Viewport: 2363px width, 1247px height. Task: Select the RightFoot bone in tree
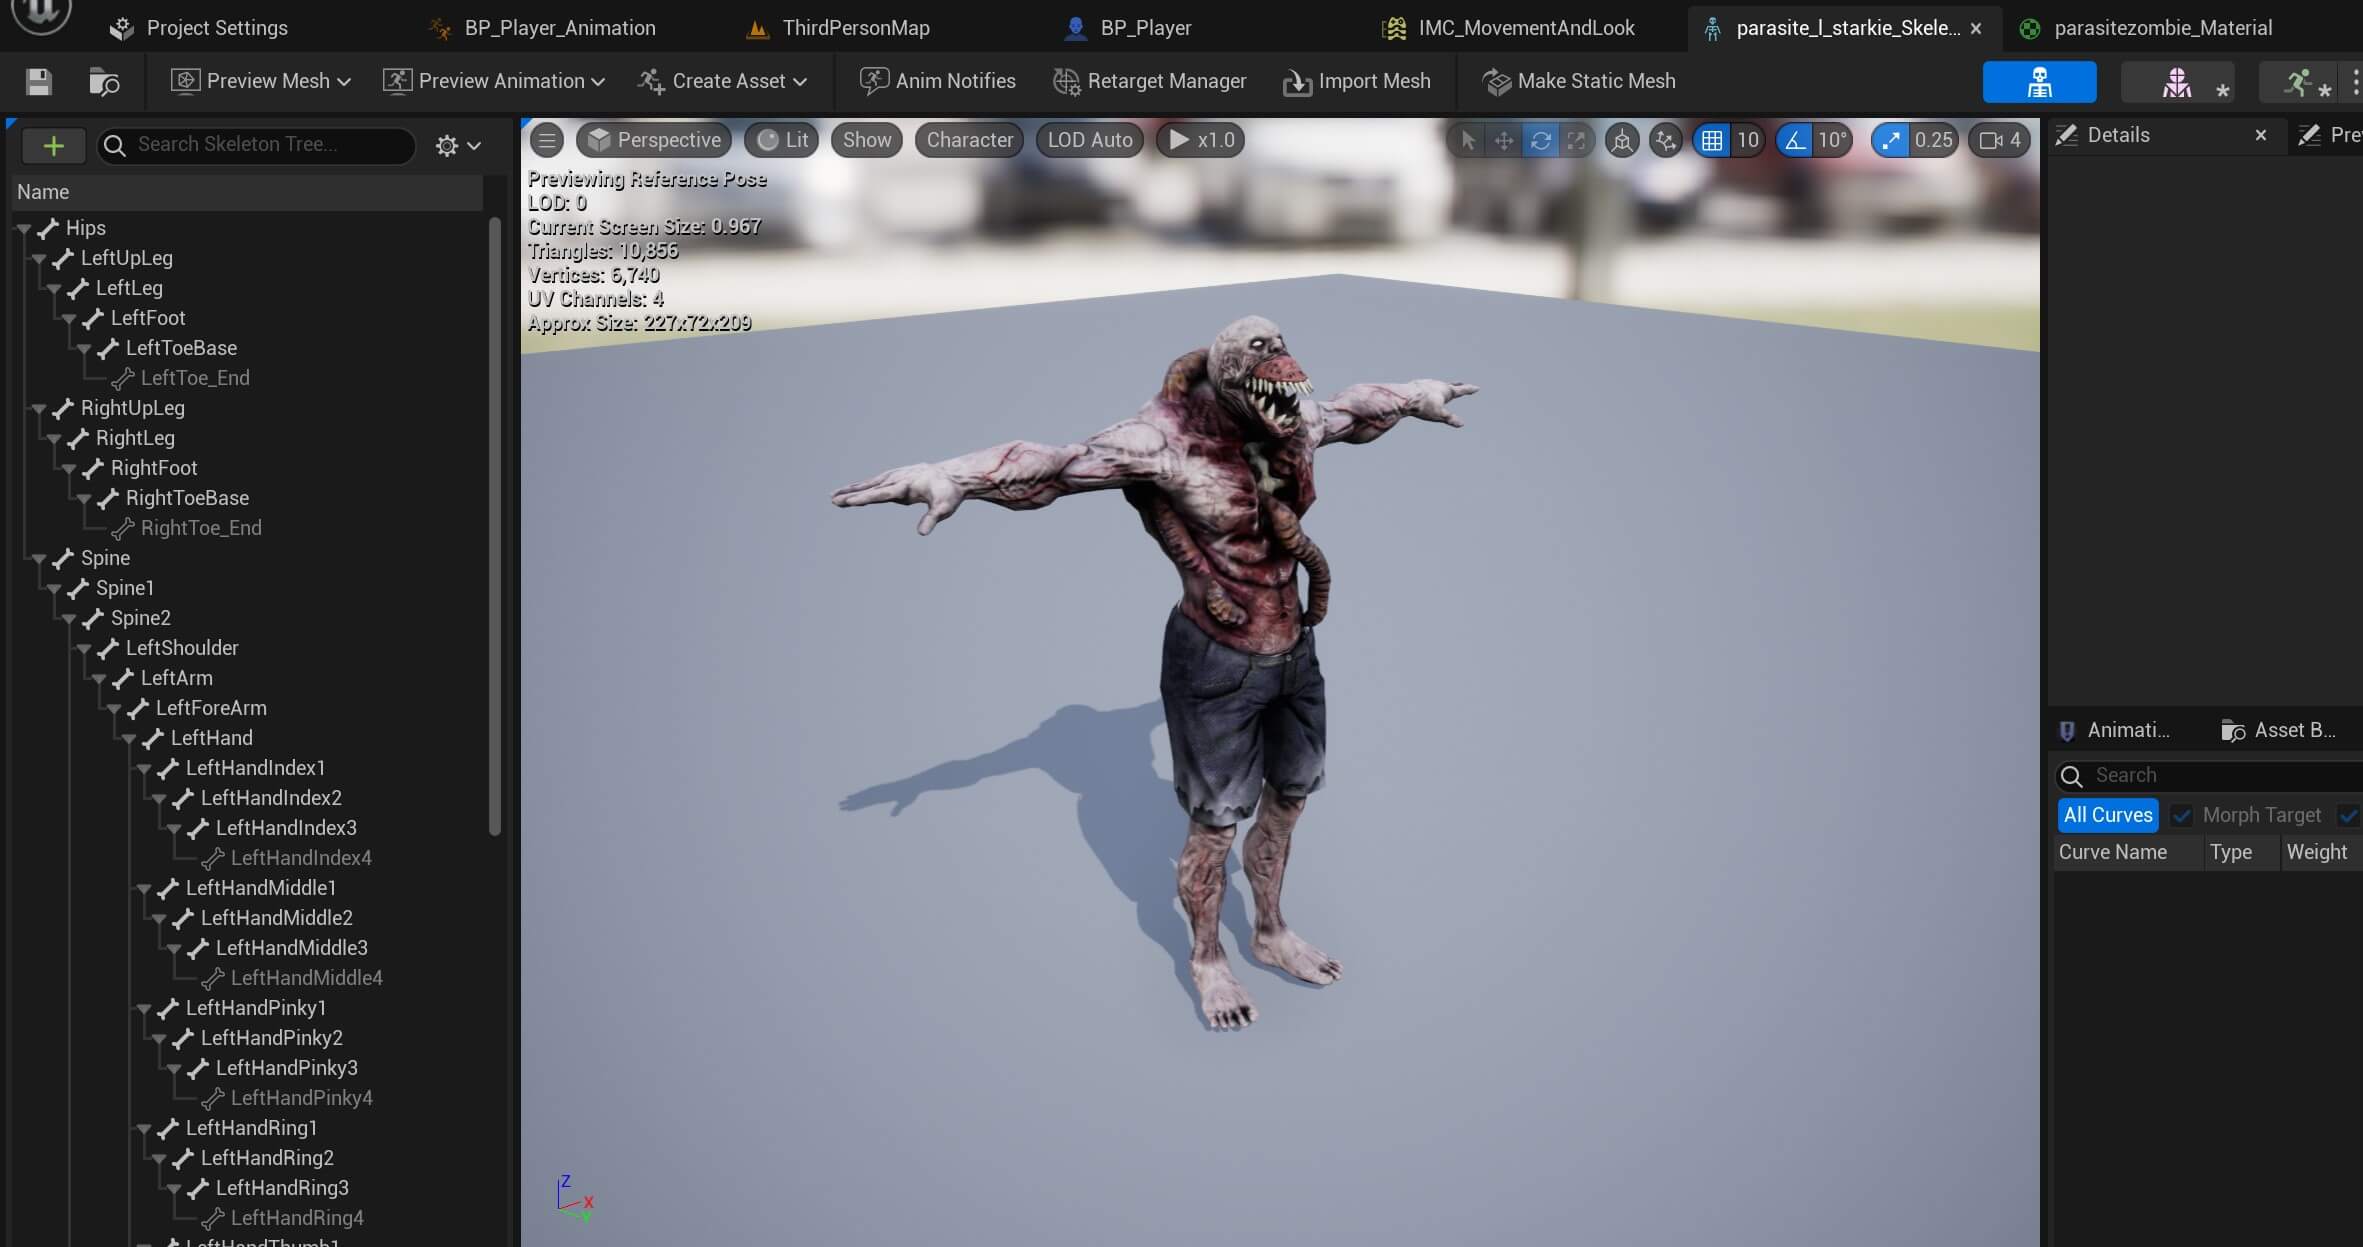pos(154,468)
